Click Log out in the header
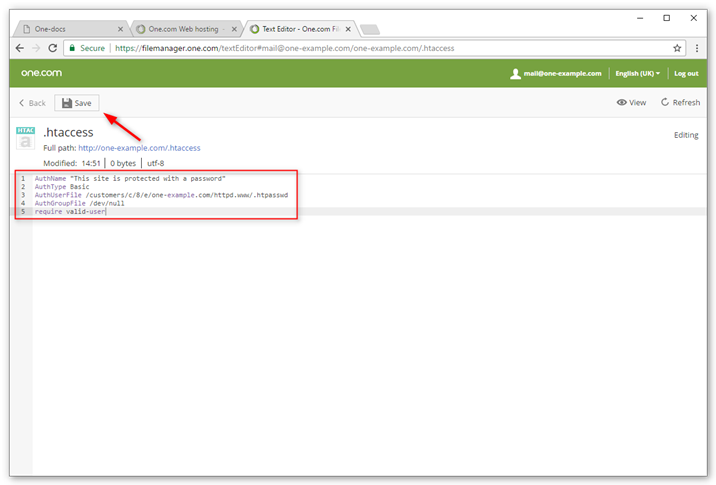716x485 pixels. tap(686, 74)
